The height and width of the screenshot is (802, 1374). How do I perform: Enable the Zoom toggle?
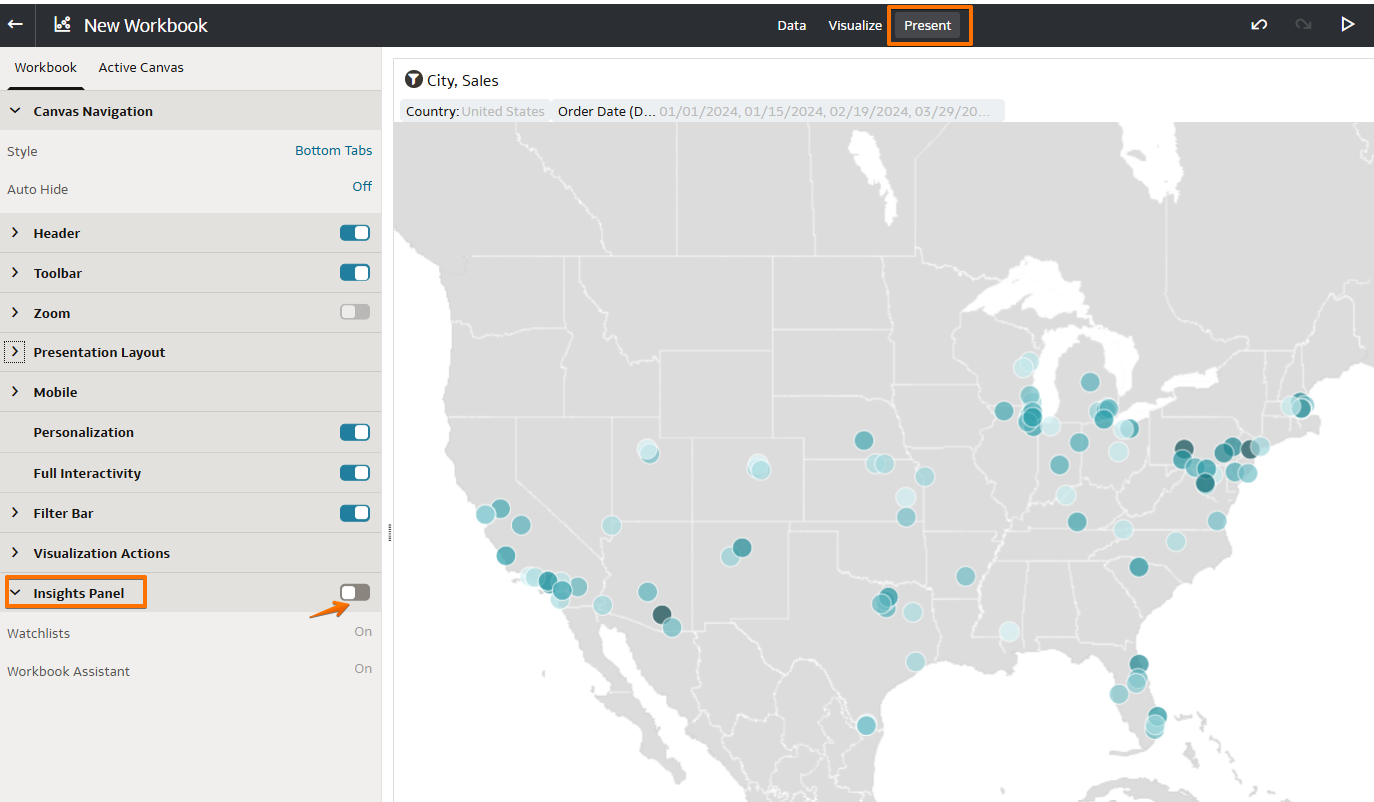(355, 313)
